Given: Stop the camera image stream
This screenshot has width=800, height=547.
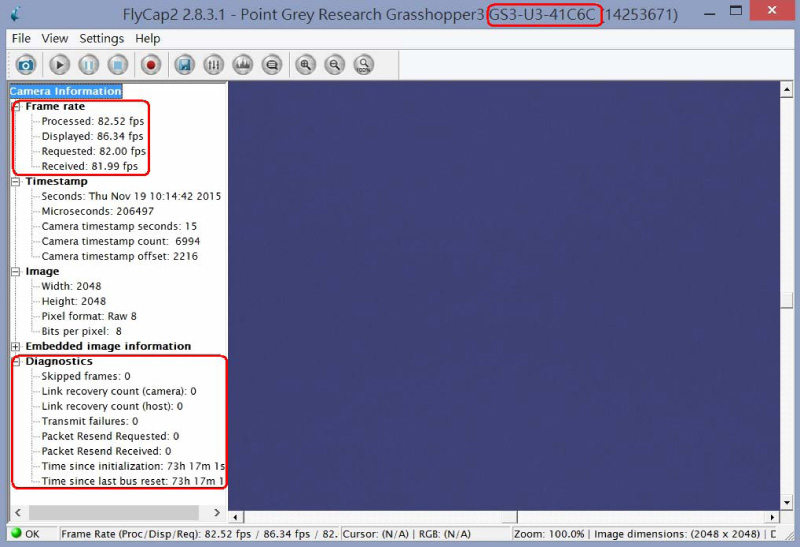Looking at the screenshot, I should (118, 65).
